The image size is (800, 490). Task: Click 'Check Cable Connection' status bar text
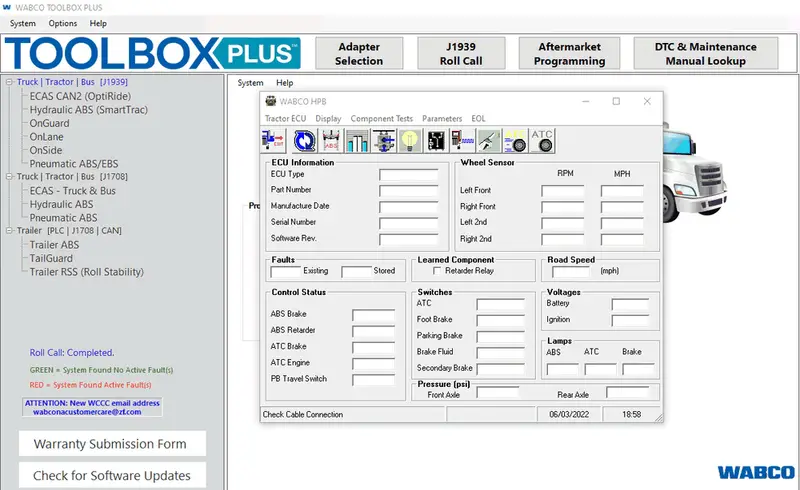coord(303,414)
